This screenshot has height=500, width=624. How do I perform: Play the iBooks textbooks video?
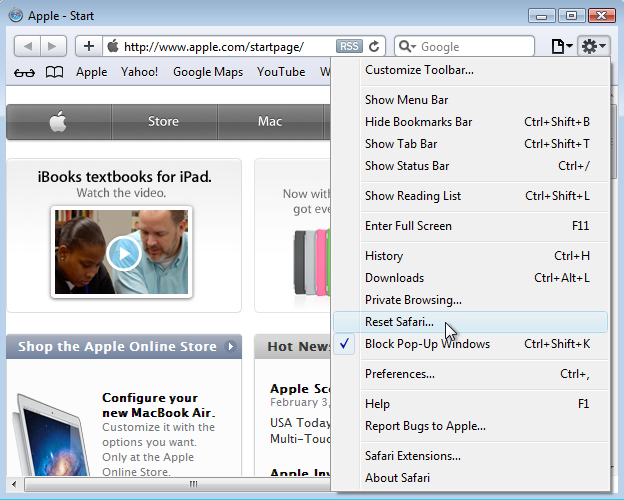pos(124,254)
